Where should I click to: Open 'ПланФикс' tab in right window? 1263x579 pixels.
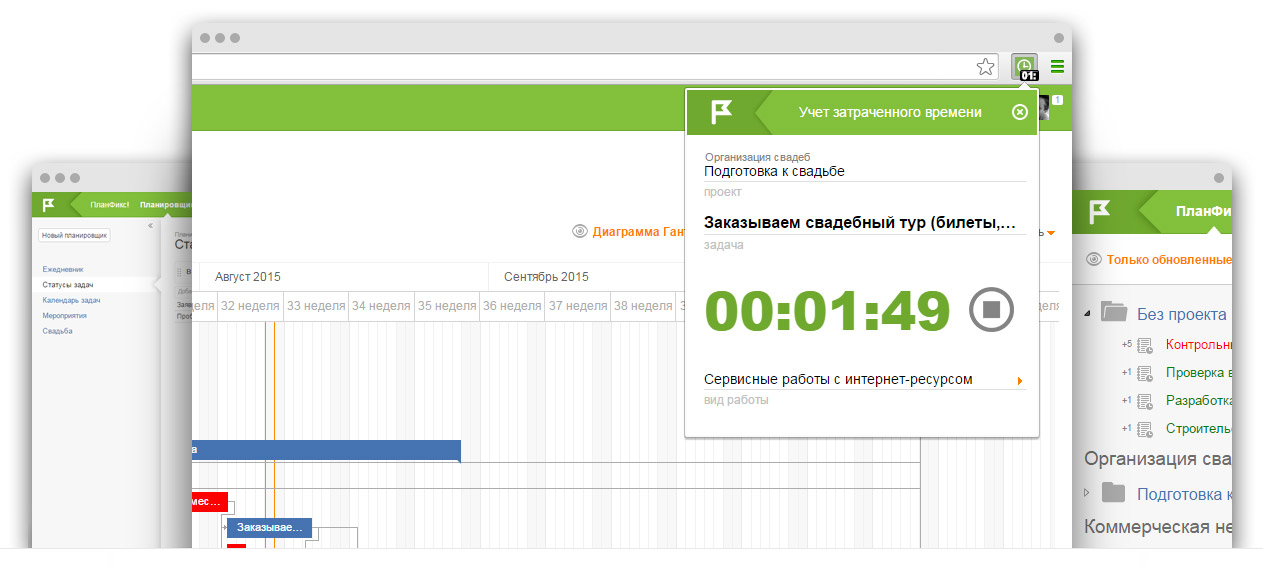pyautogui.click(x=1204, y=212)
